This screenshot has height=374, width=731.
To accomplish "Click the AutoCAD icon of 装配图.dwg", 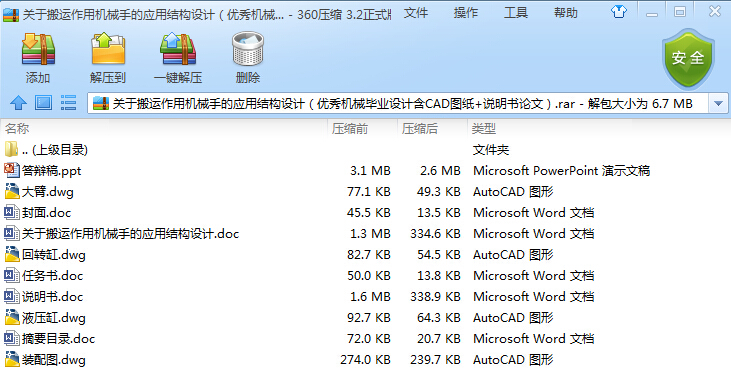I will point(11,359).
